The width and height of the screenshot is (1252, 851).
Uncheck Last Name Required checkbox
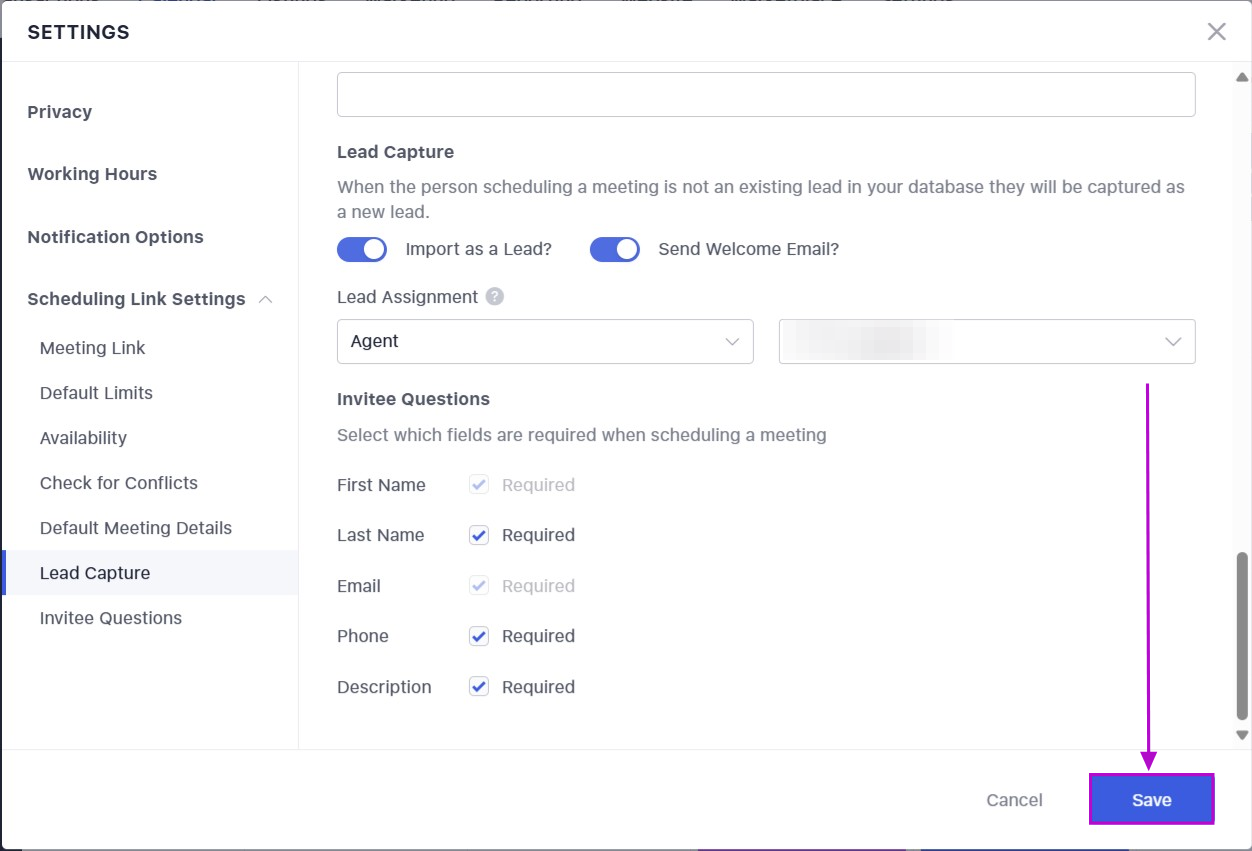[479, 535]
